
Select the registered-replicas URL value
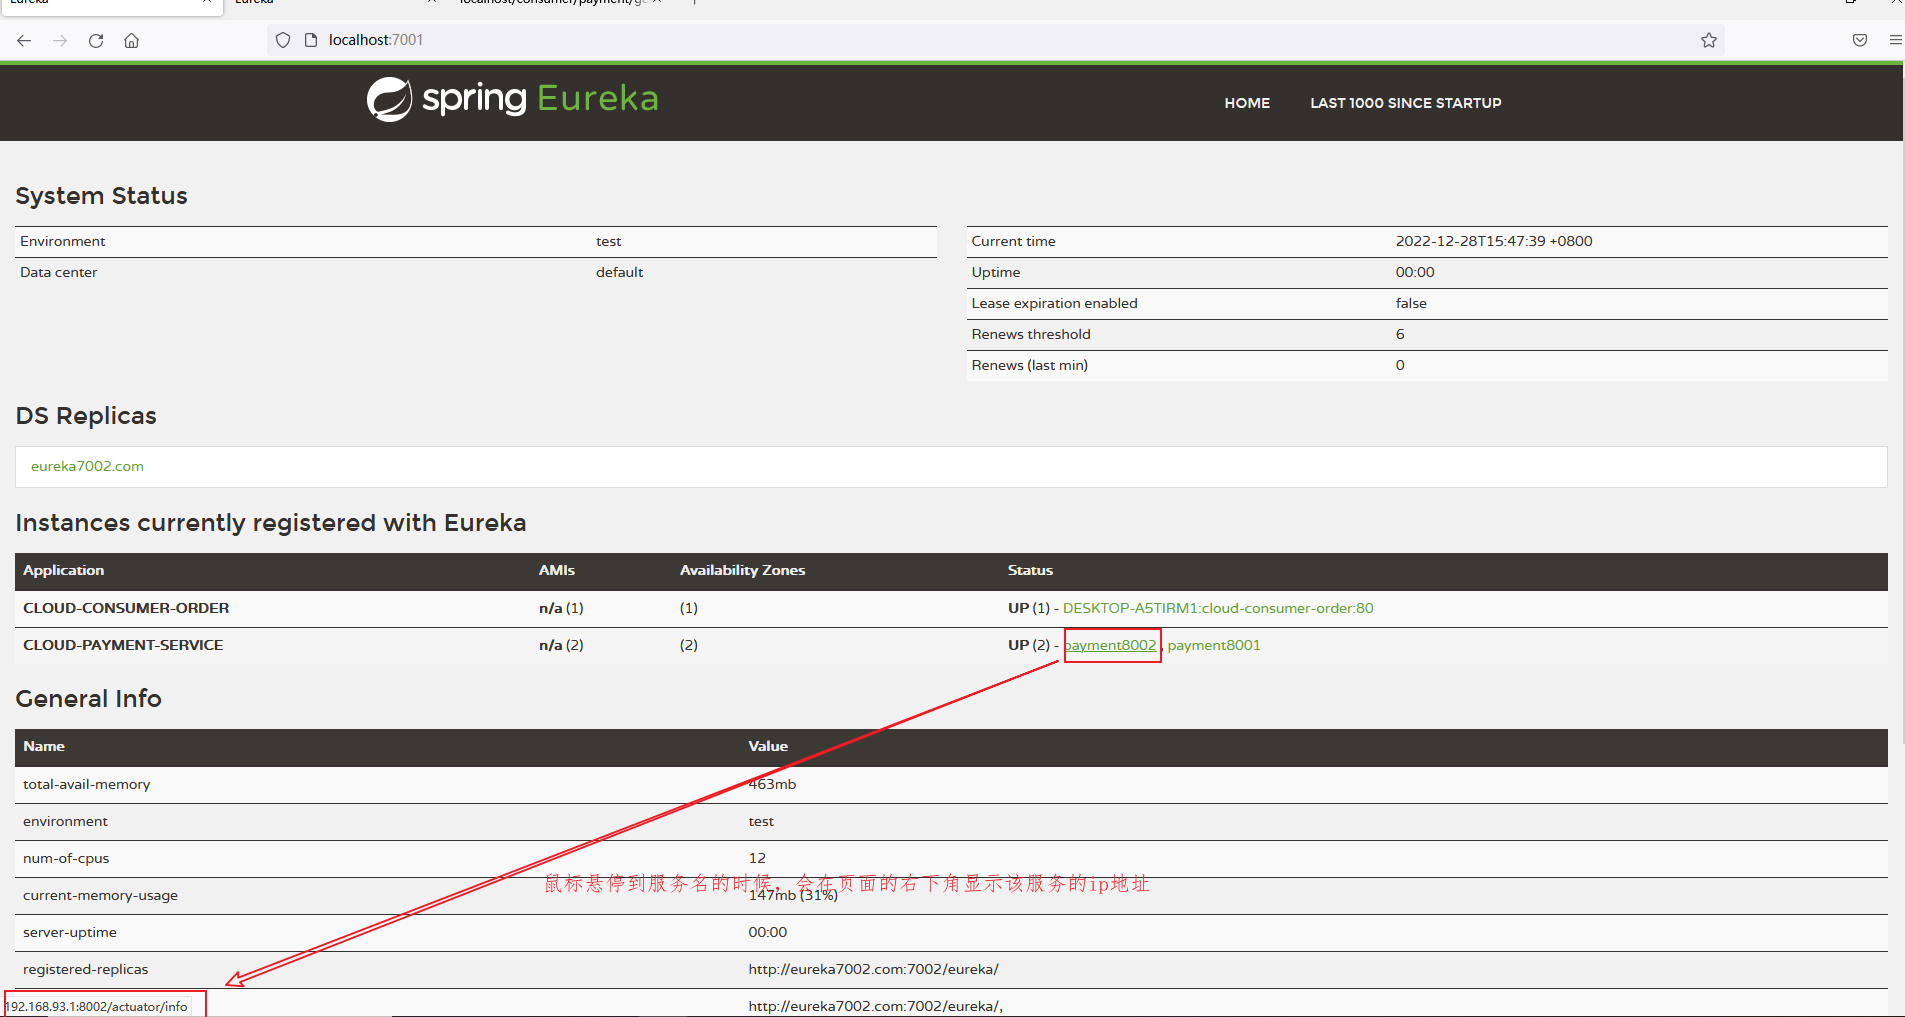pos(873,969)
